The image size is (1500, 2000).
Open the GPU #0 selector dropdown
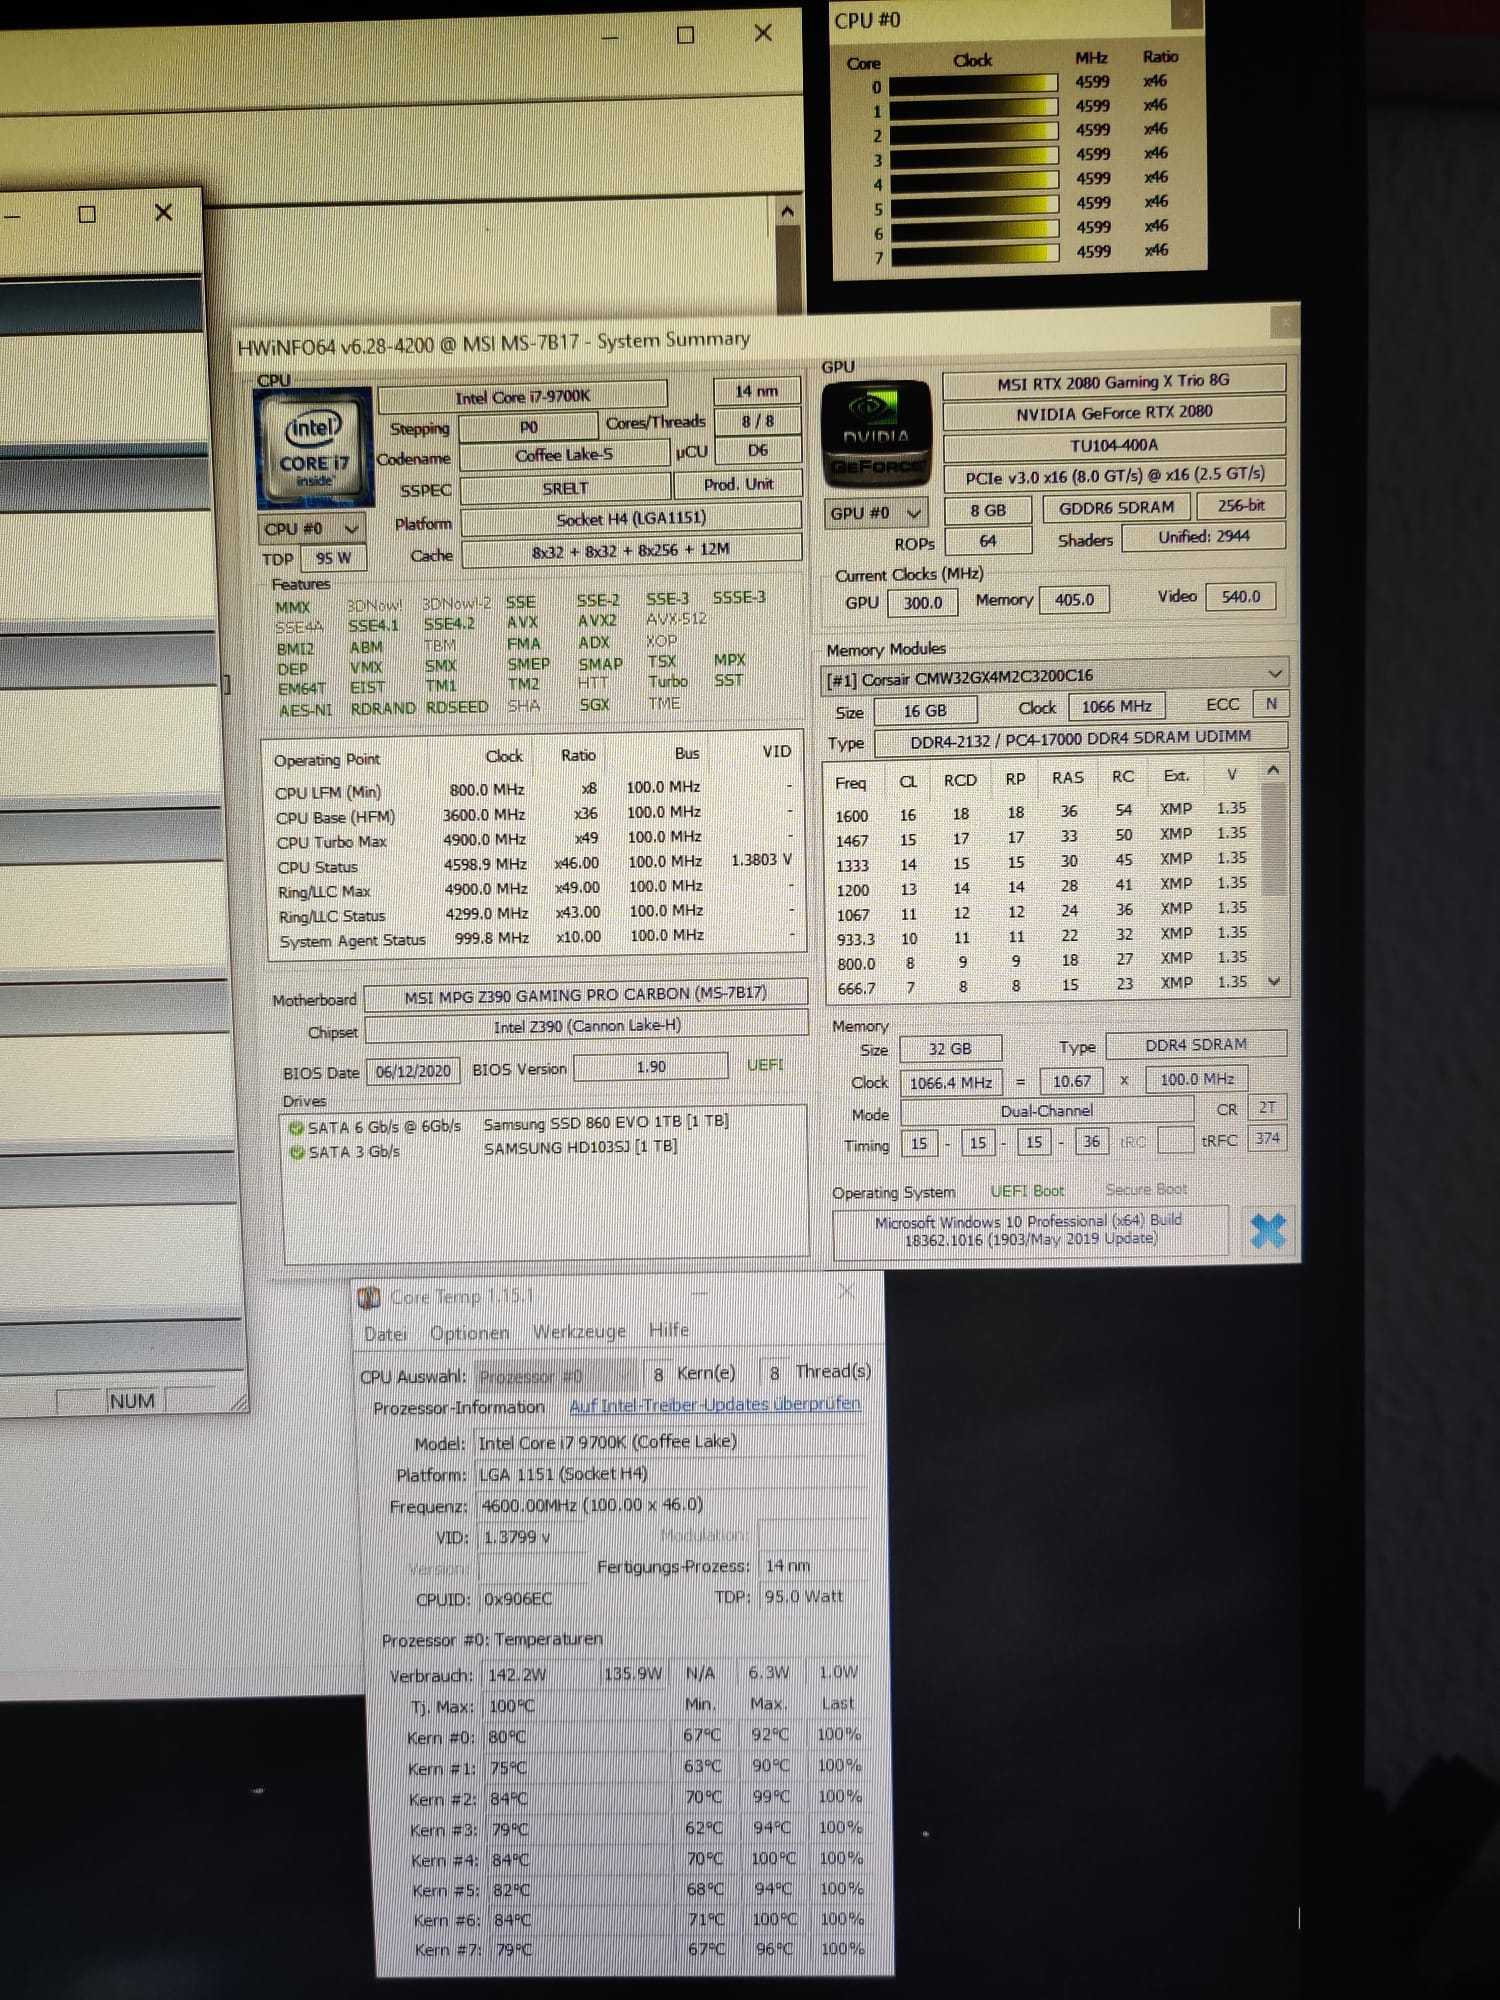(876, 512)
